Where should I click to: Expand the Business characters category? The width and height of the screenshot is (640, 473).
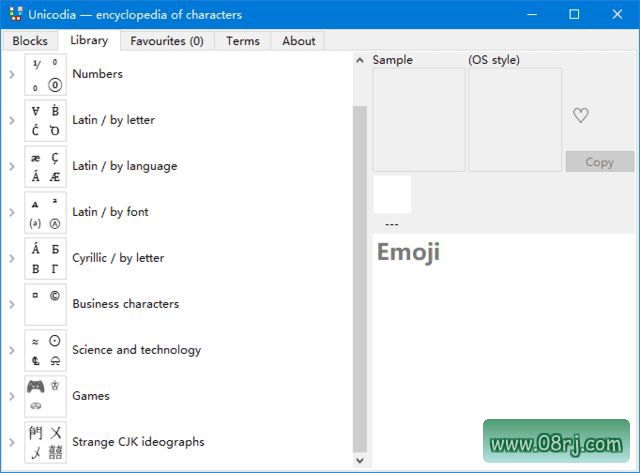pyautogui.click(x=12, y=304)
